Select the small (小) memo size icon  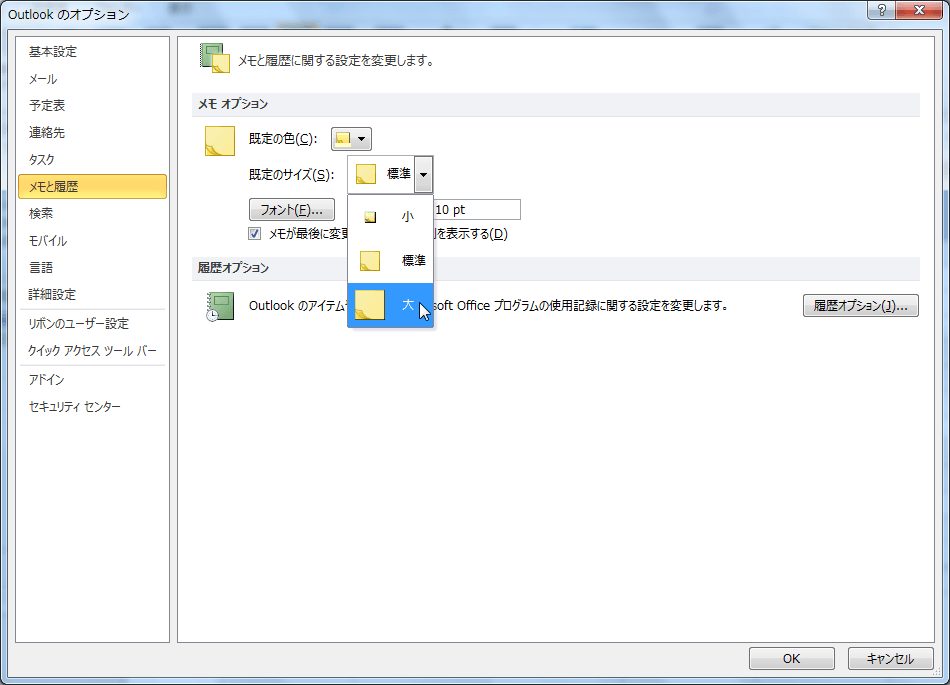370,217
